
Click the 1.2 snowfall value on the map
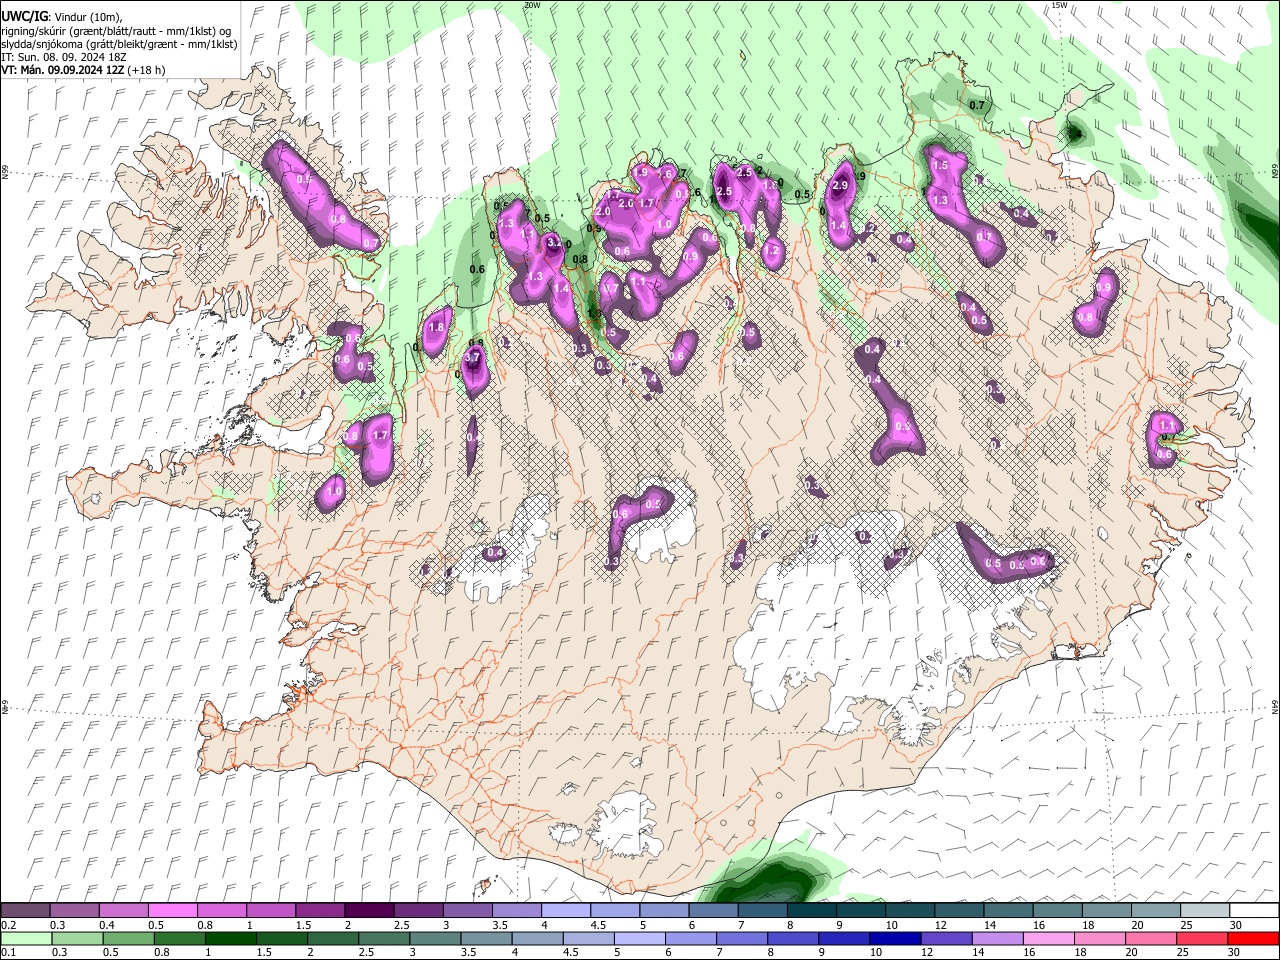click(x=771, y=250)
